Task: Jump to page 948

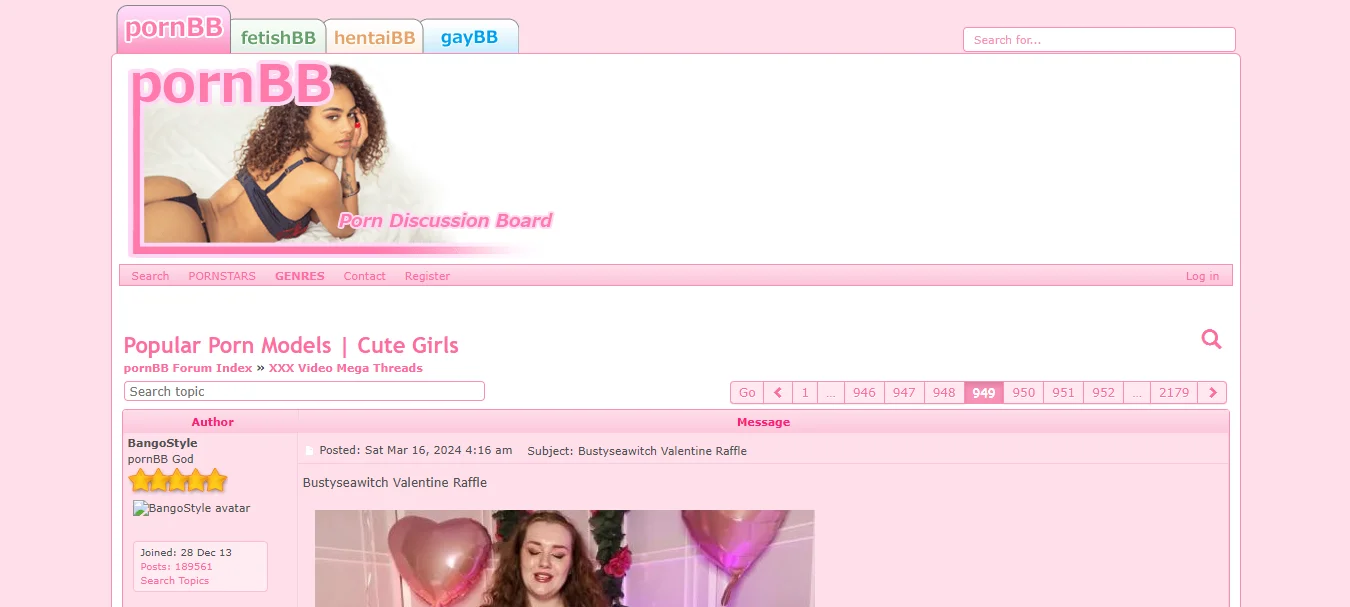Action: [944, 392]
